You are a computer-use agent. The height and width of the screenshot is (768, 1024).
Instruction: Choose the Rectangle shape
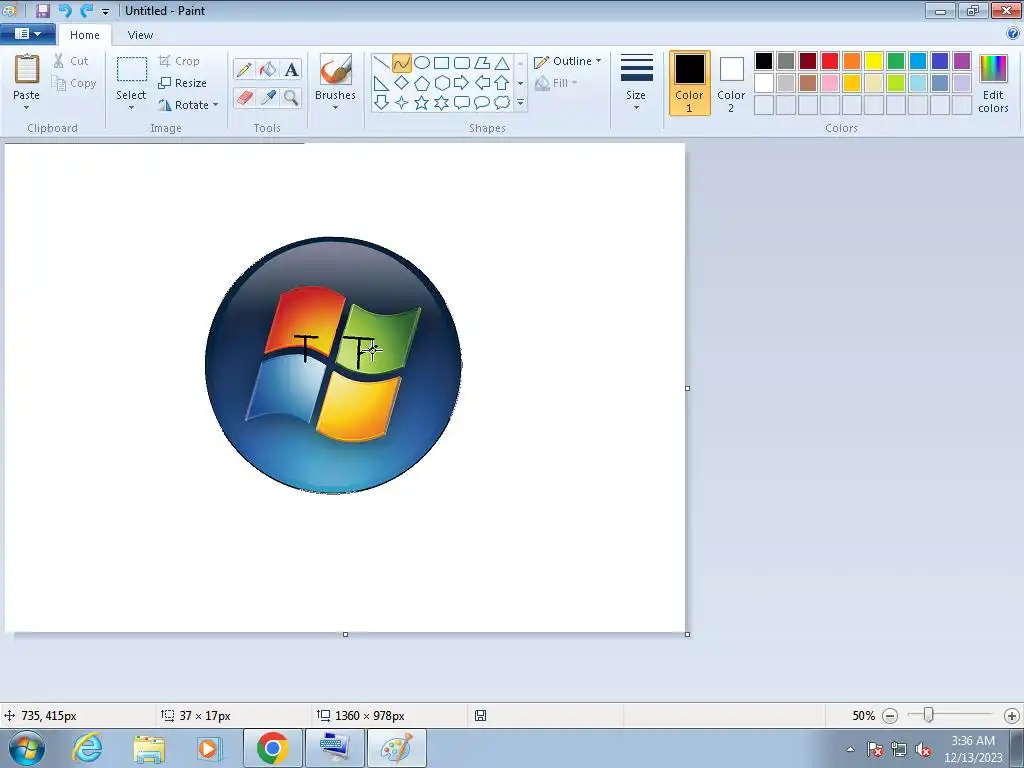point(441,63)
